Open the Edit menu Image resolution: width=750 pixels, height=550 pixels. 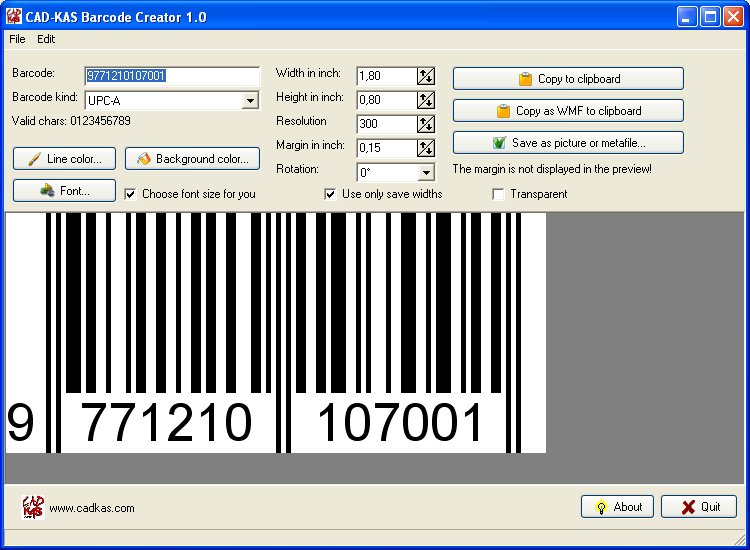[46, 39]
